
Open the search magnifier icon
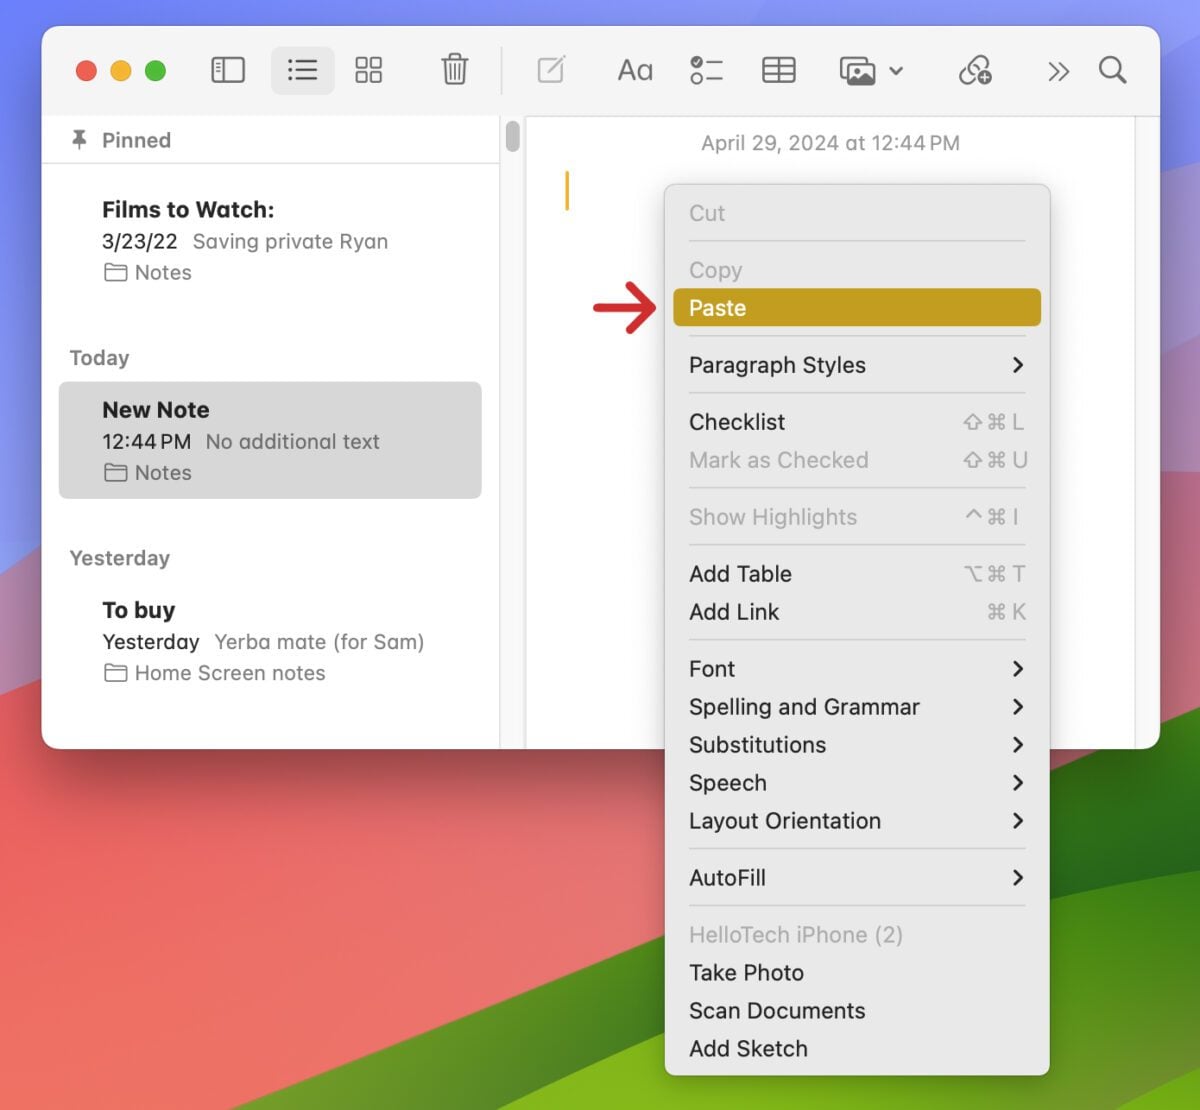1112,70
